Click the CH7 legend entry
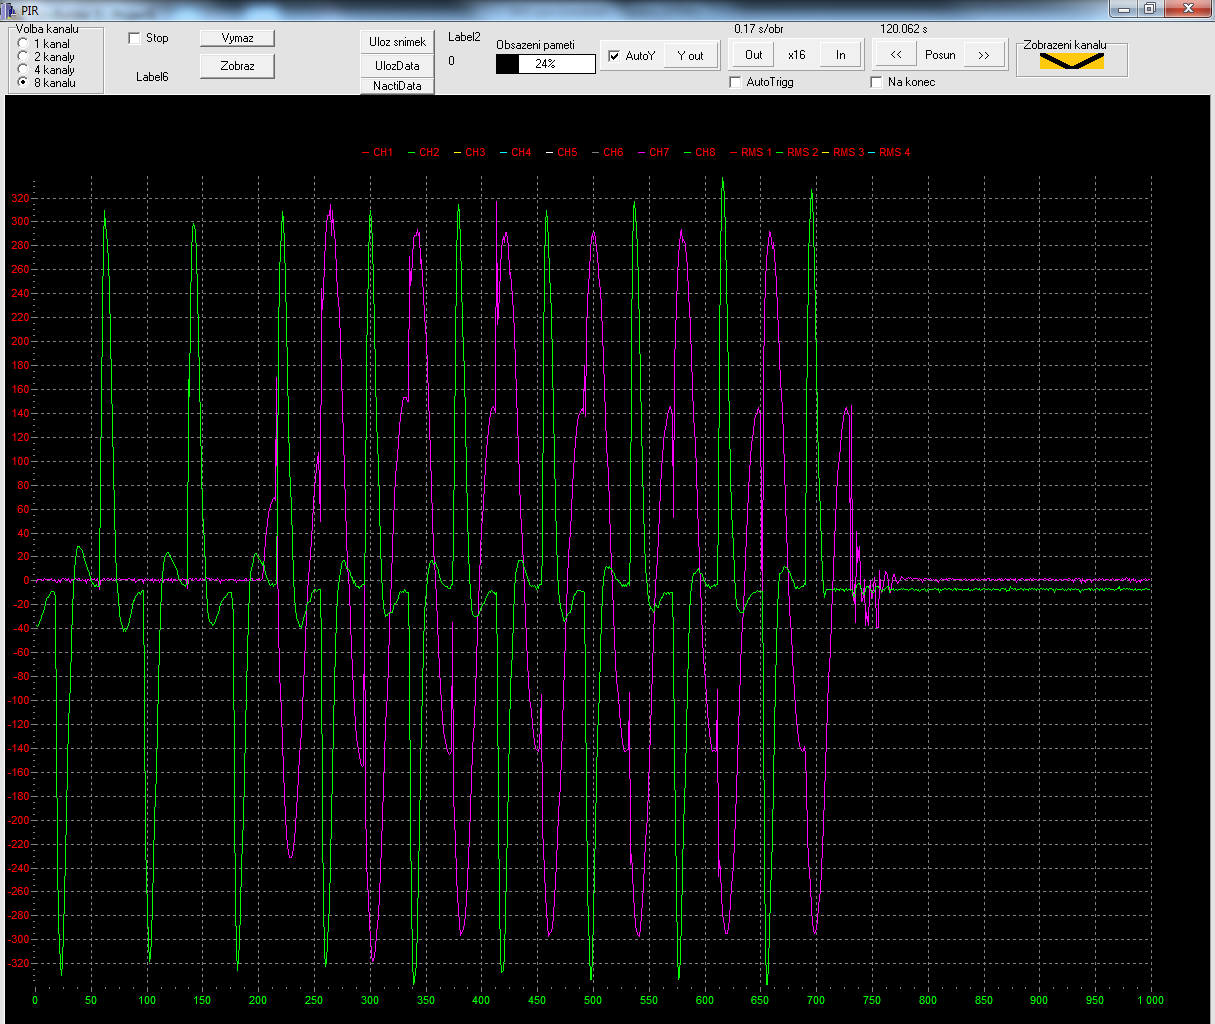 pyautogui.click(x=654, y=152)
